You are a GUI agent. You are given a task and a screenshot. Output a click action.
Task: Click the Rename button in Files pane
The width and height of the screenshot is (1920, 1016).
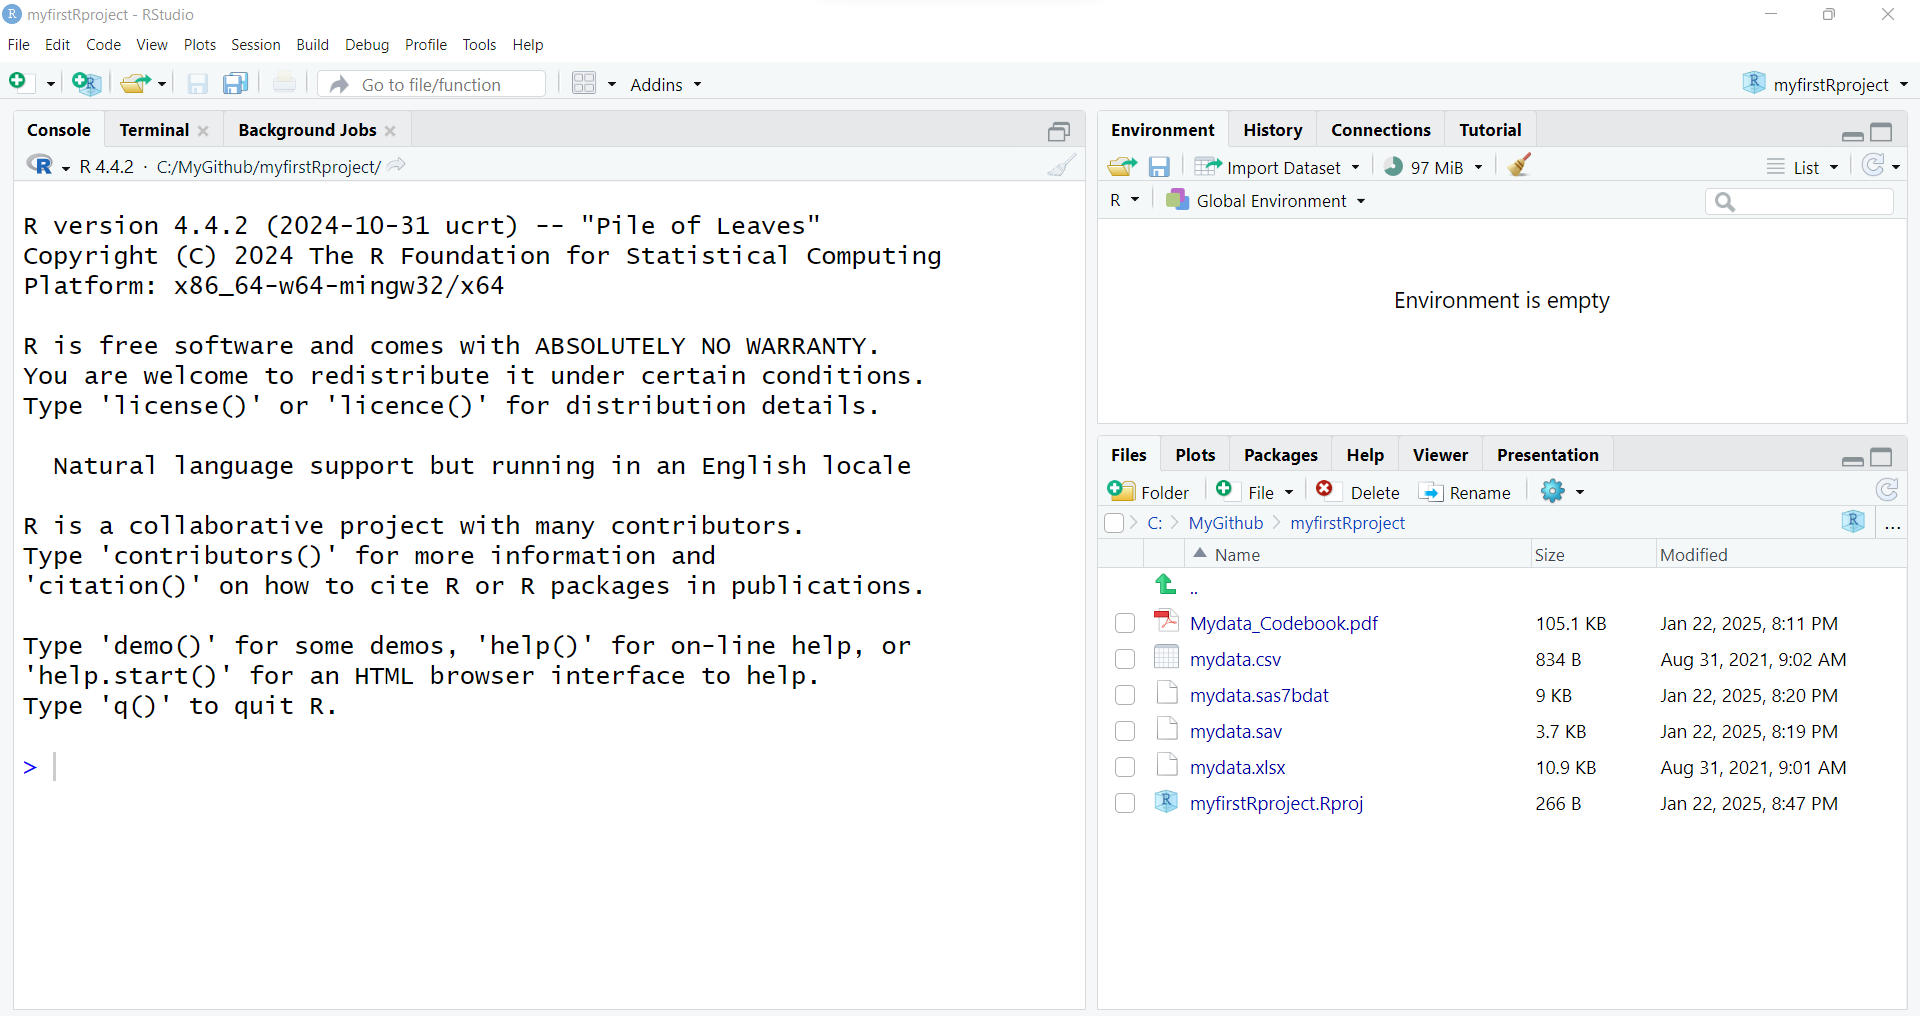coord(1465,492)
